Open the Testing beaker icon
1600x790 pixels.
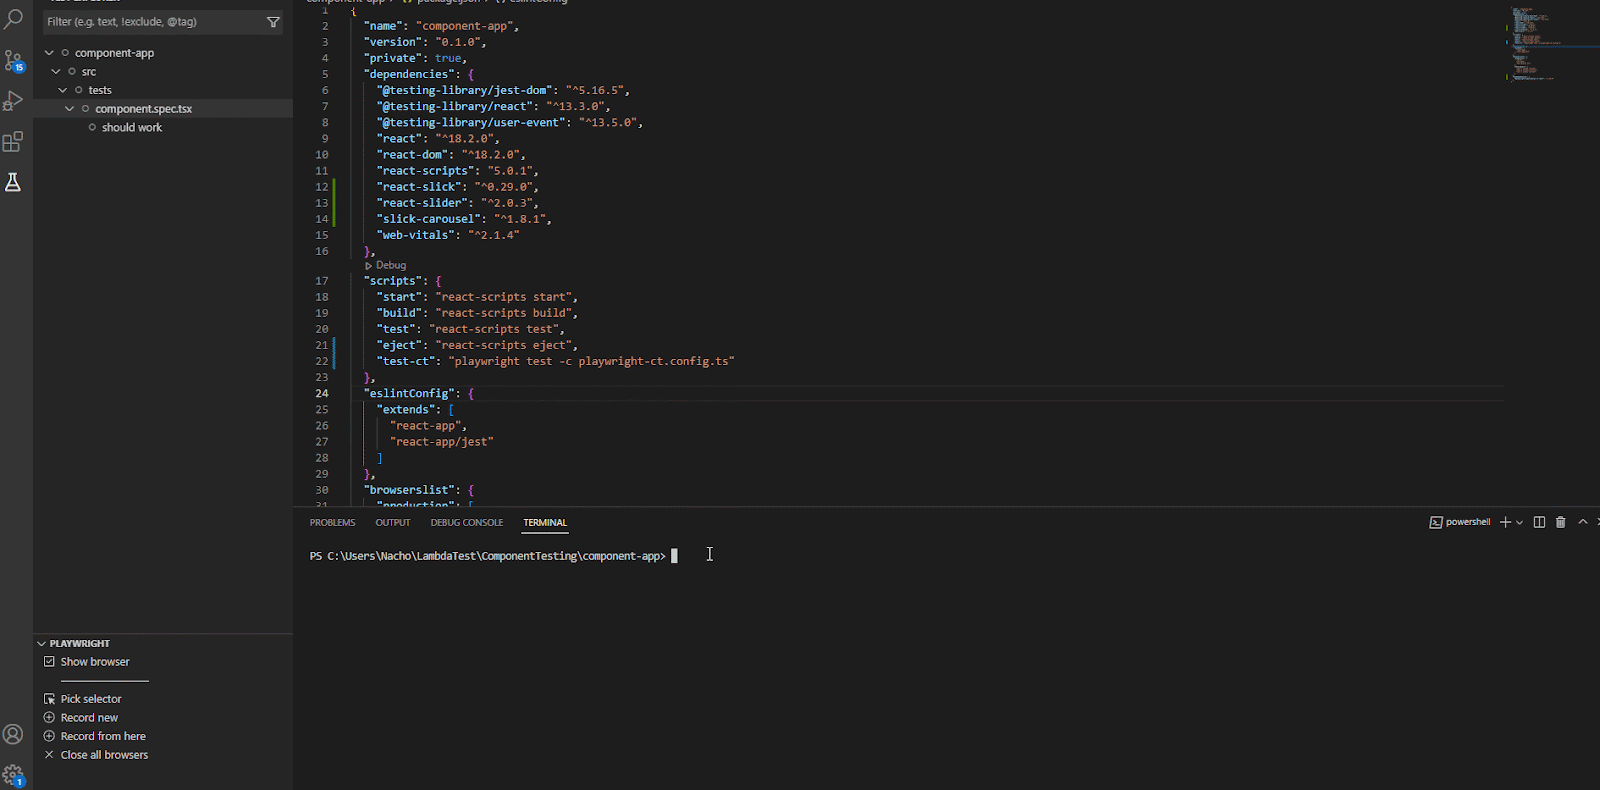[13, 182]
